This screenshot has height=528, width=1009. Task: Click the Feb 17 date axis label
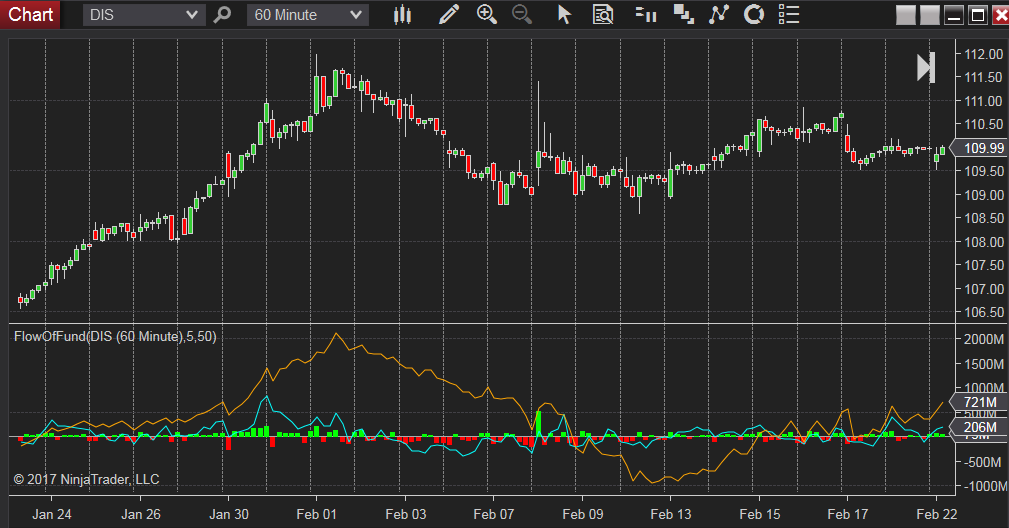click(847, 514)
